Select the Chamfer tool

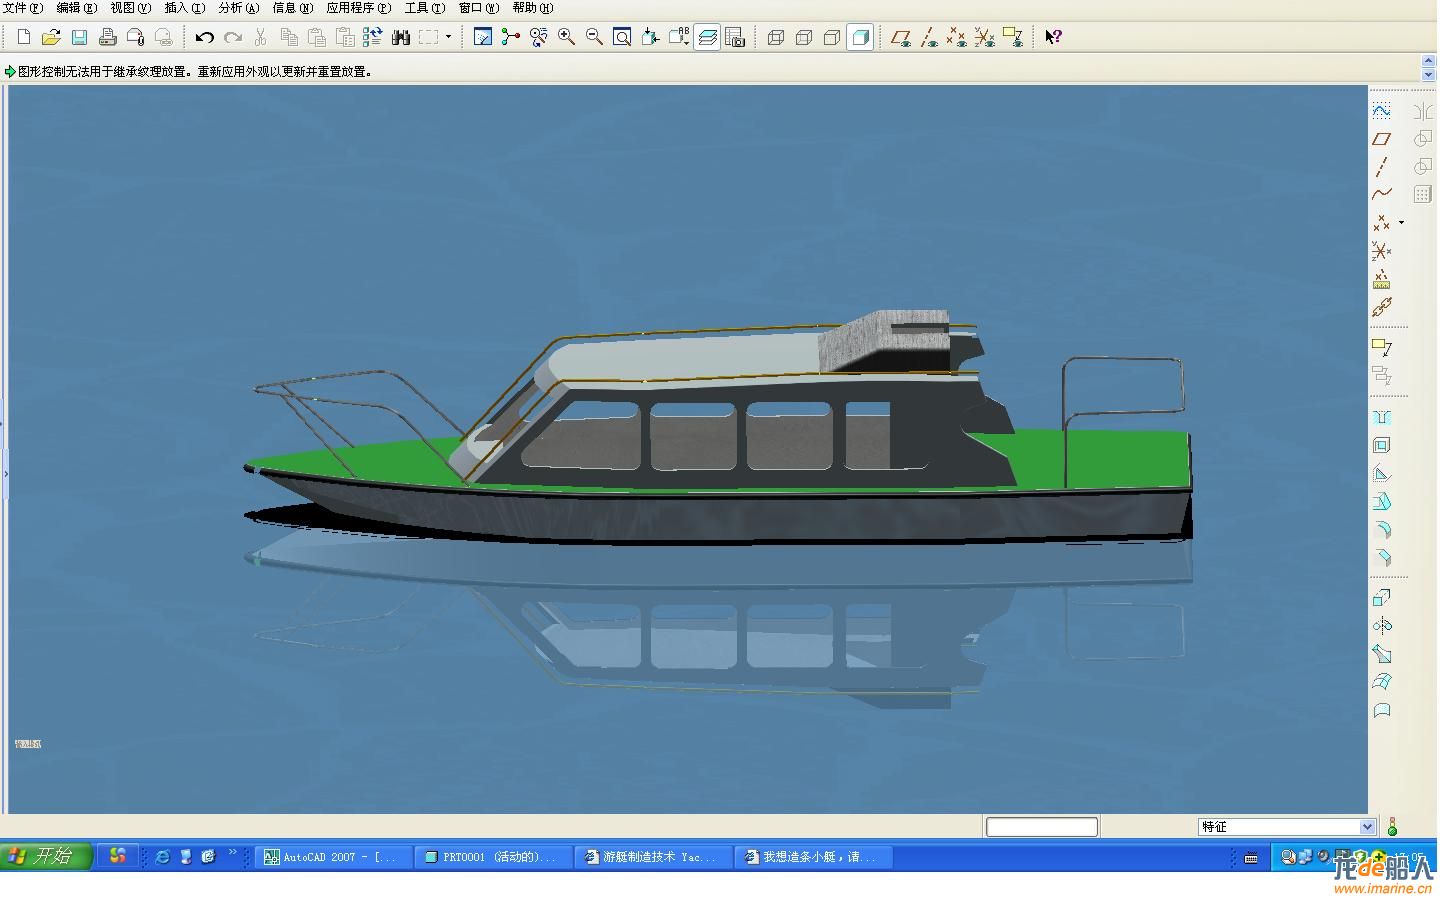coord(1382,557)
